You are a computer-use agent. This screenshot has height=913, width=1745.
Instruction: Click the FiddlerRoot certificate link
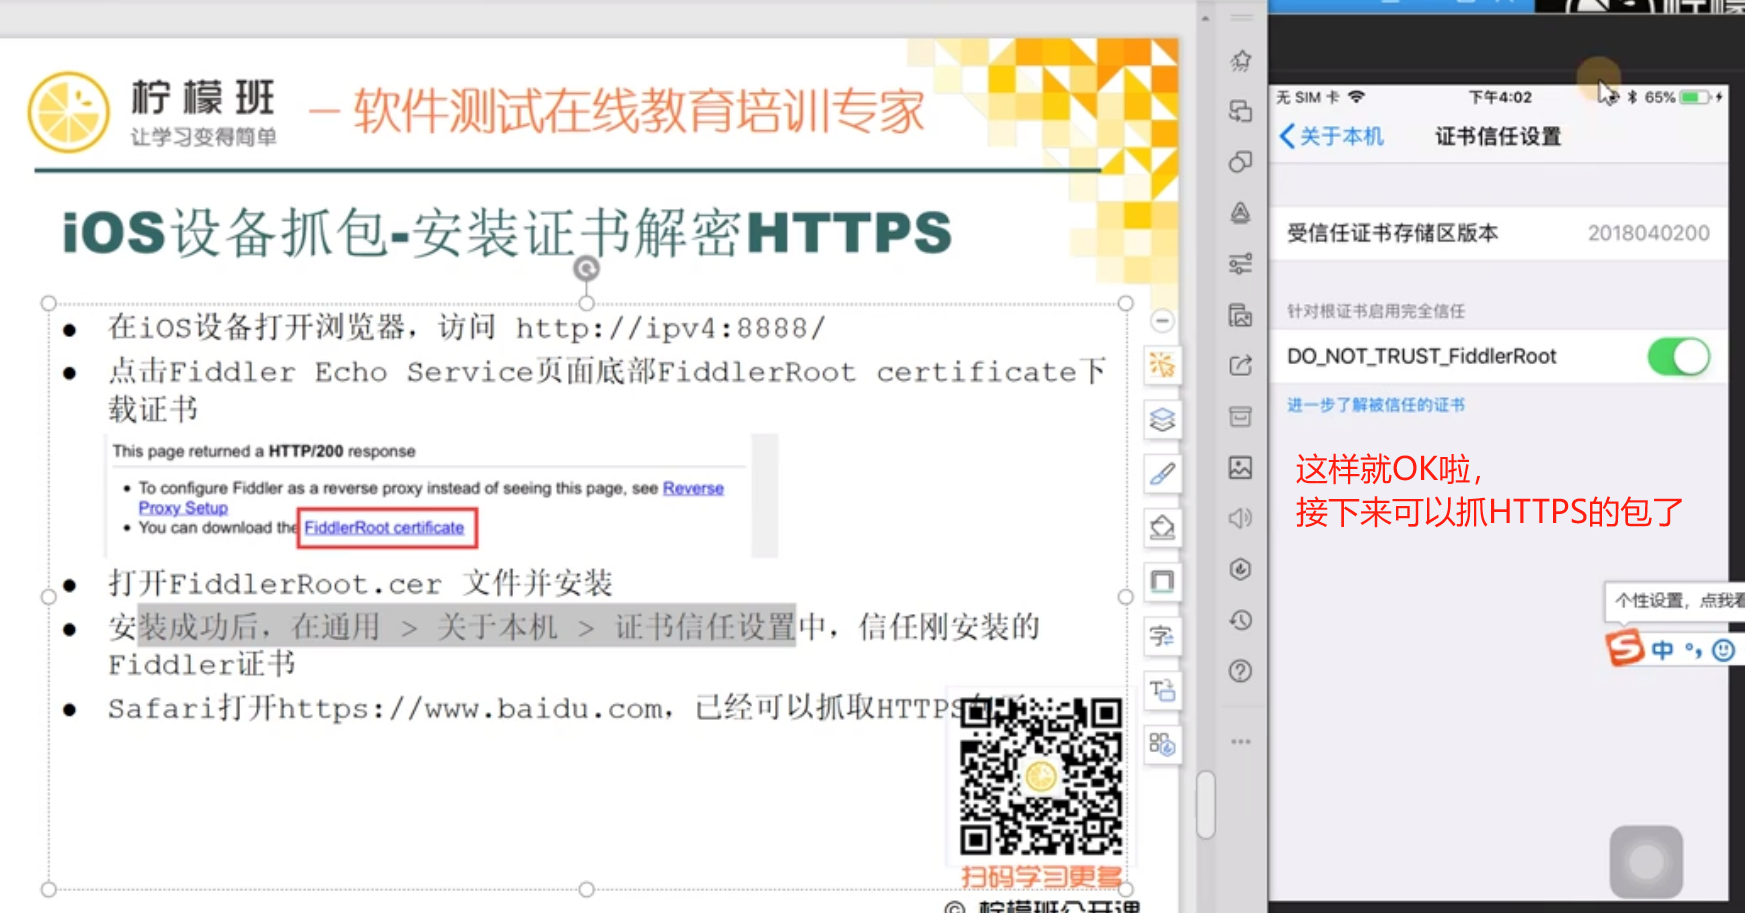click(x=385, y=527)
